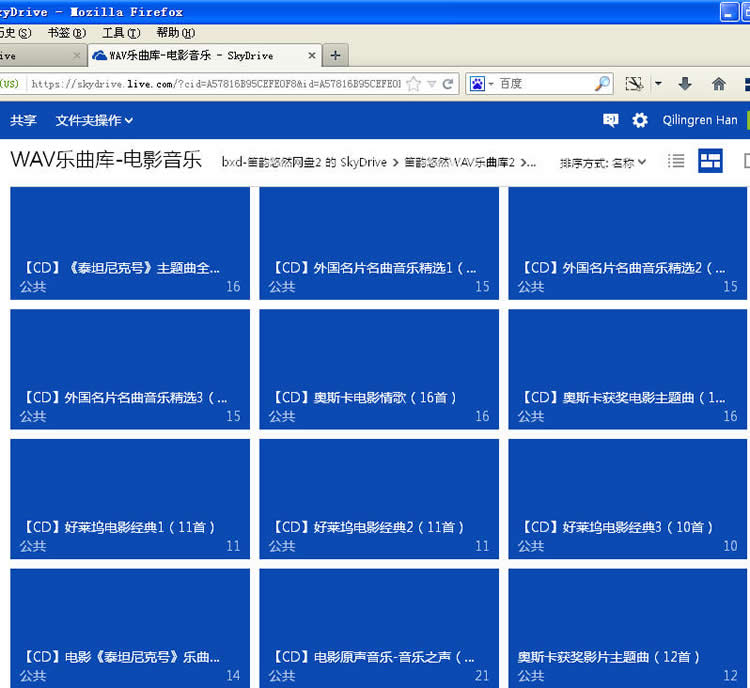This screenshot has height=688, width=750.
Task: Open the 帮助 help menu
Action: [176, 33]
